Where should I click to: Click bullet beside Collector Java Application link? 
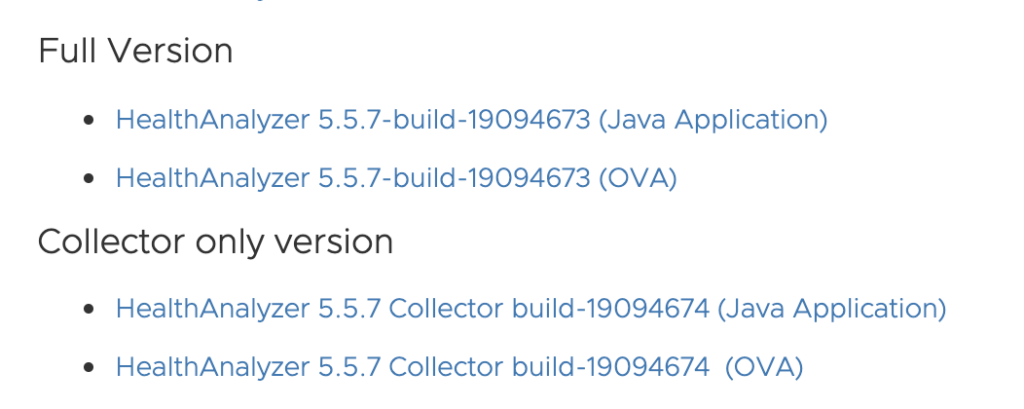pyautogui.click(x=89, y=309)
